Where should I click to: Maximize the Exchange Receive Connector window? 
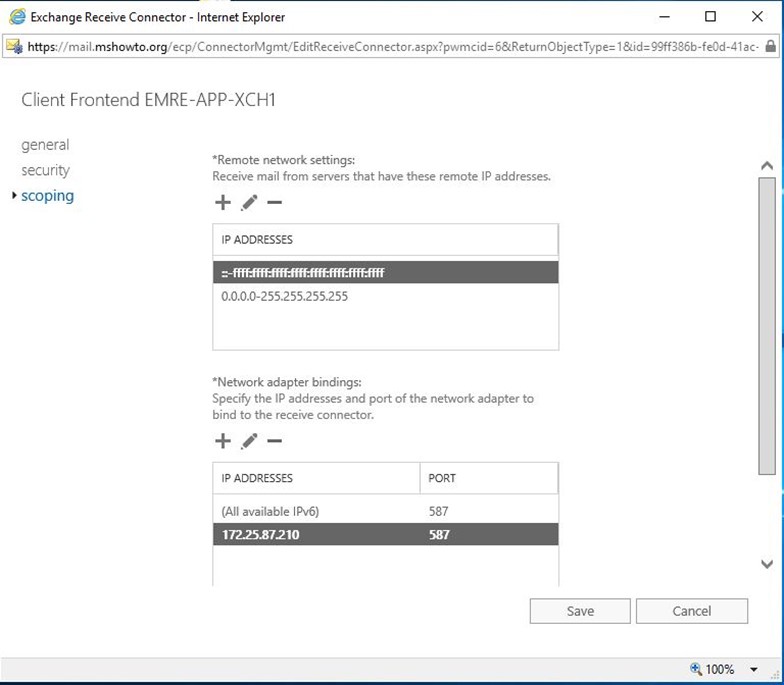click(710, 16)
